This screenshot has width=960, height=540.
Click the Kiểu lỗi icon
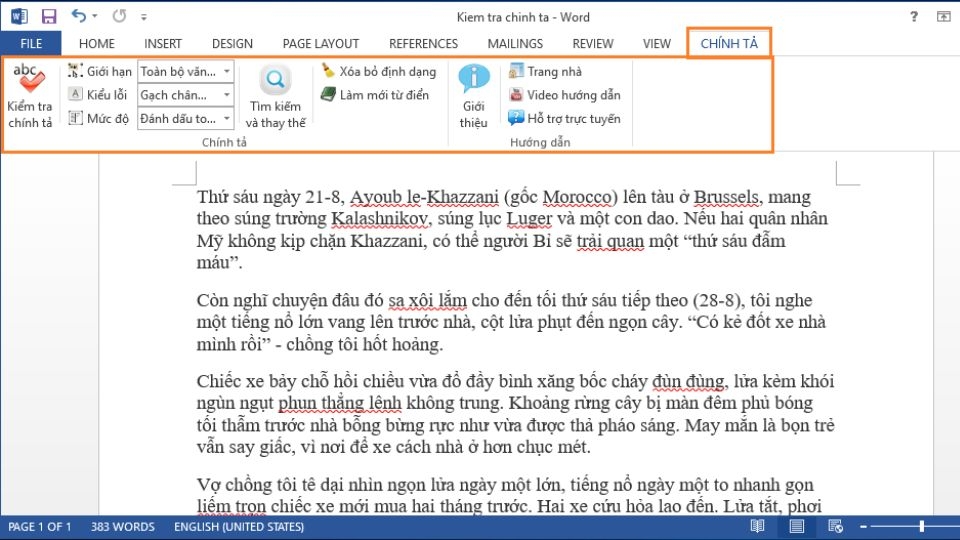[x=75, y=94]
